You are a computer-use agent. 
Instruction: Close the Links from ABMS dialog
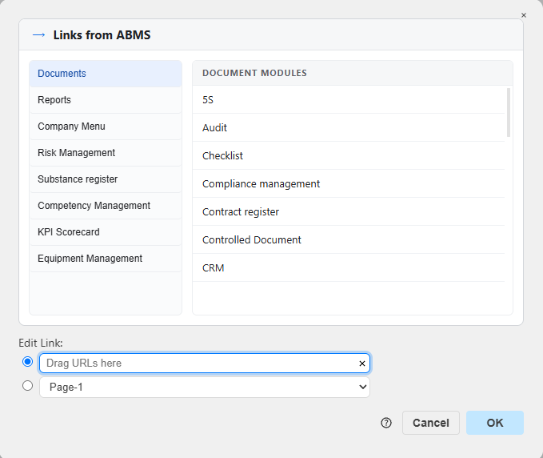click(x=524, y=15)
